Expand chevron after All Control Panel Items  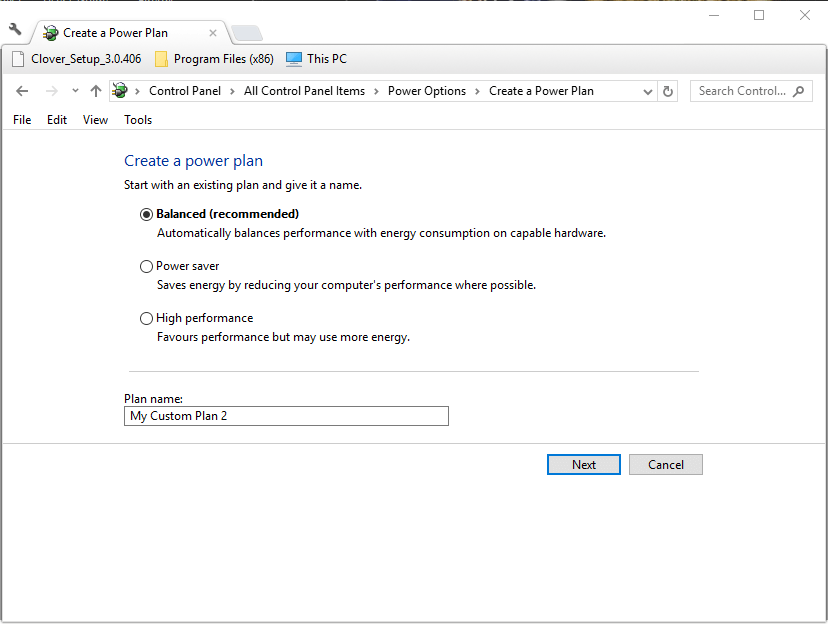tap(377, 91)
